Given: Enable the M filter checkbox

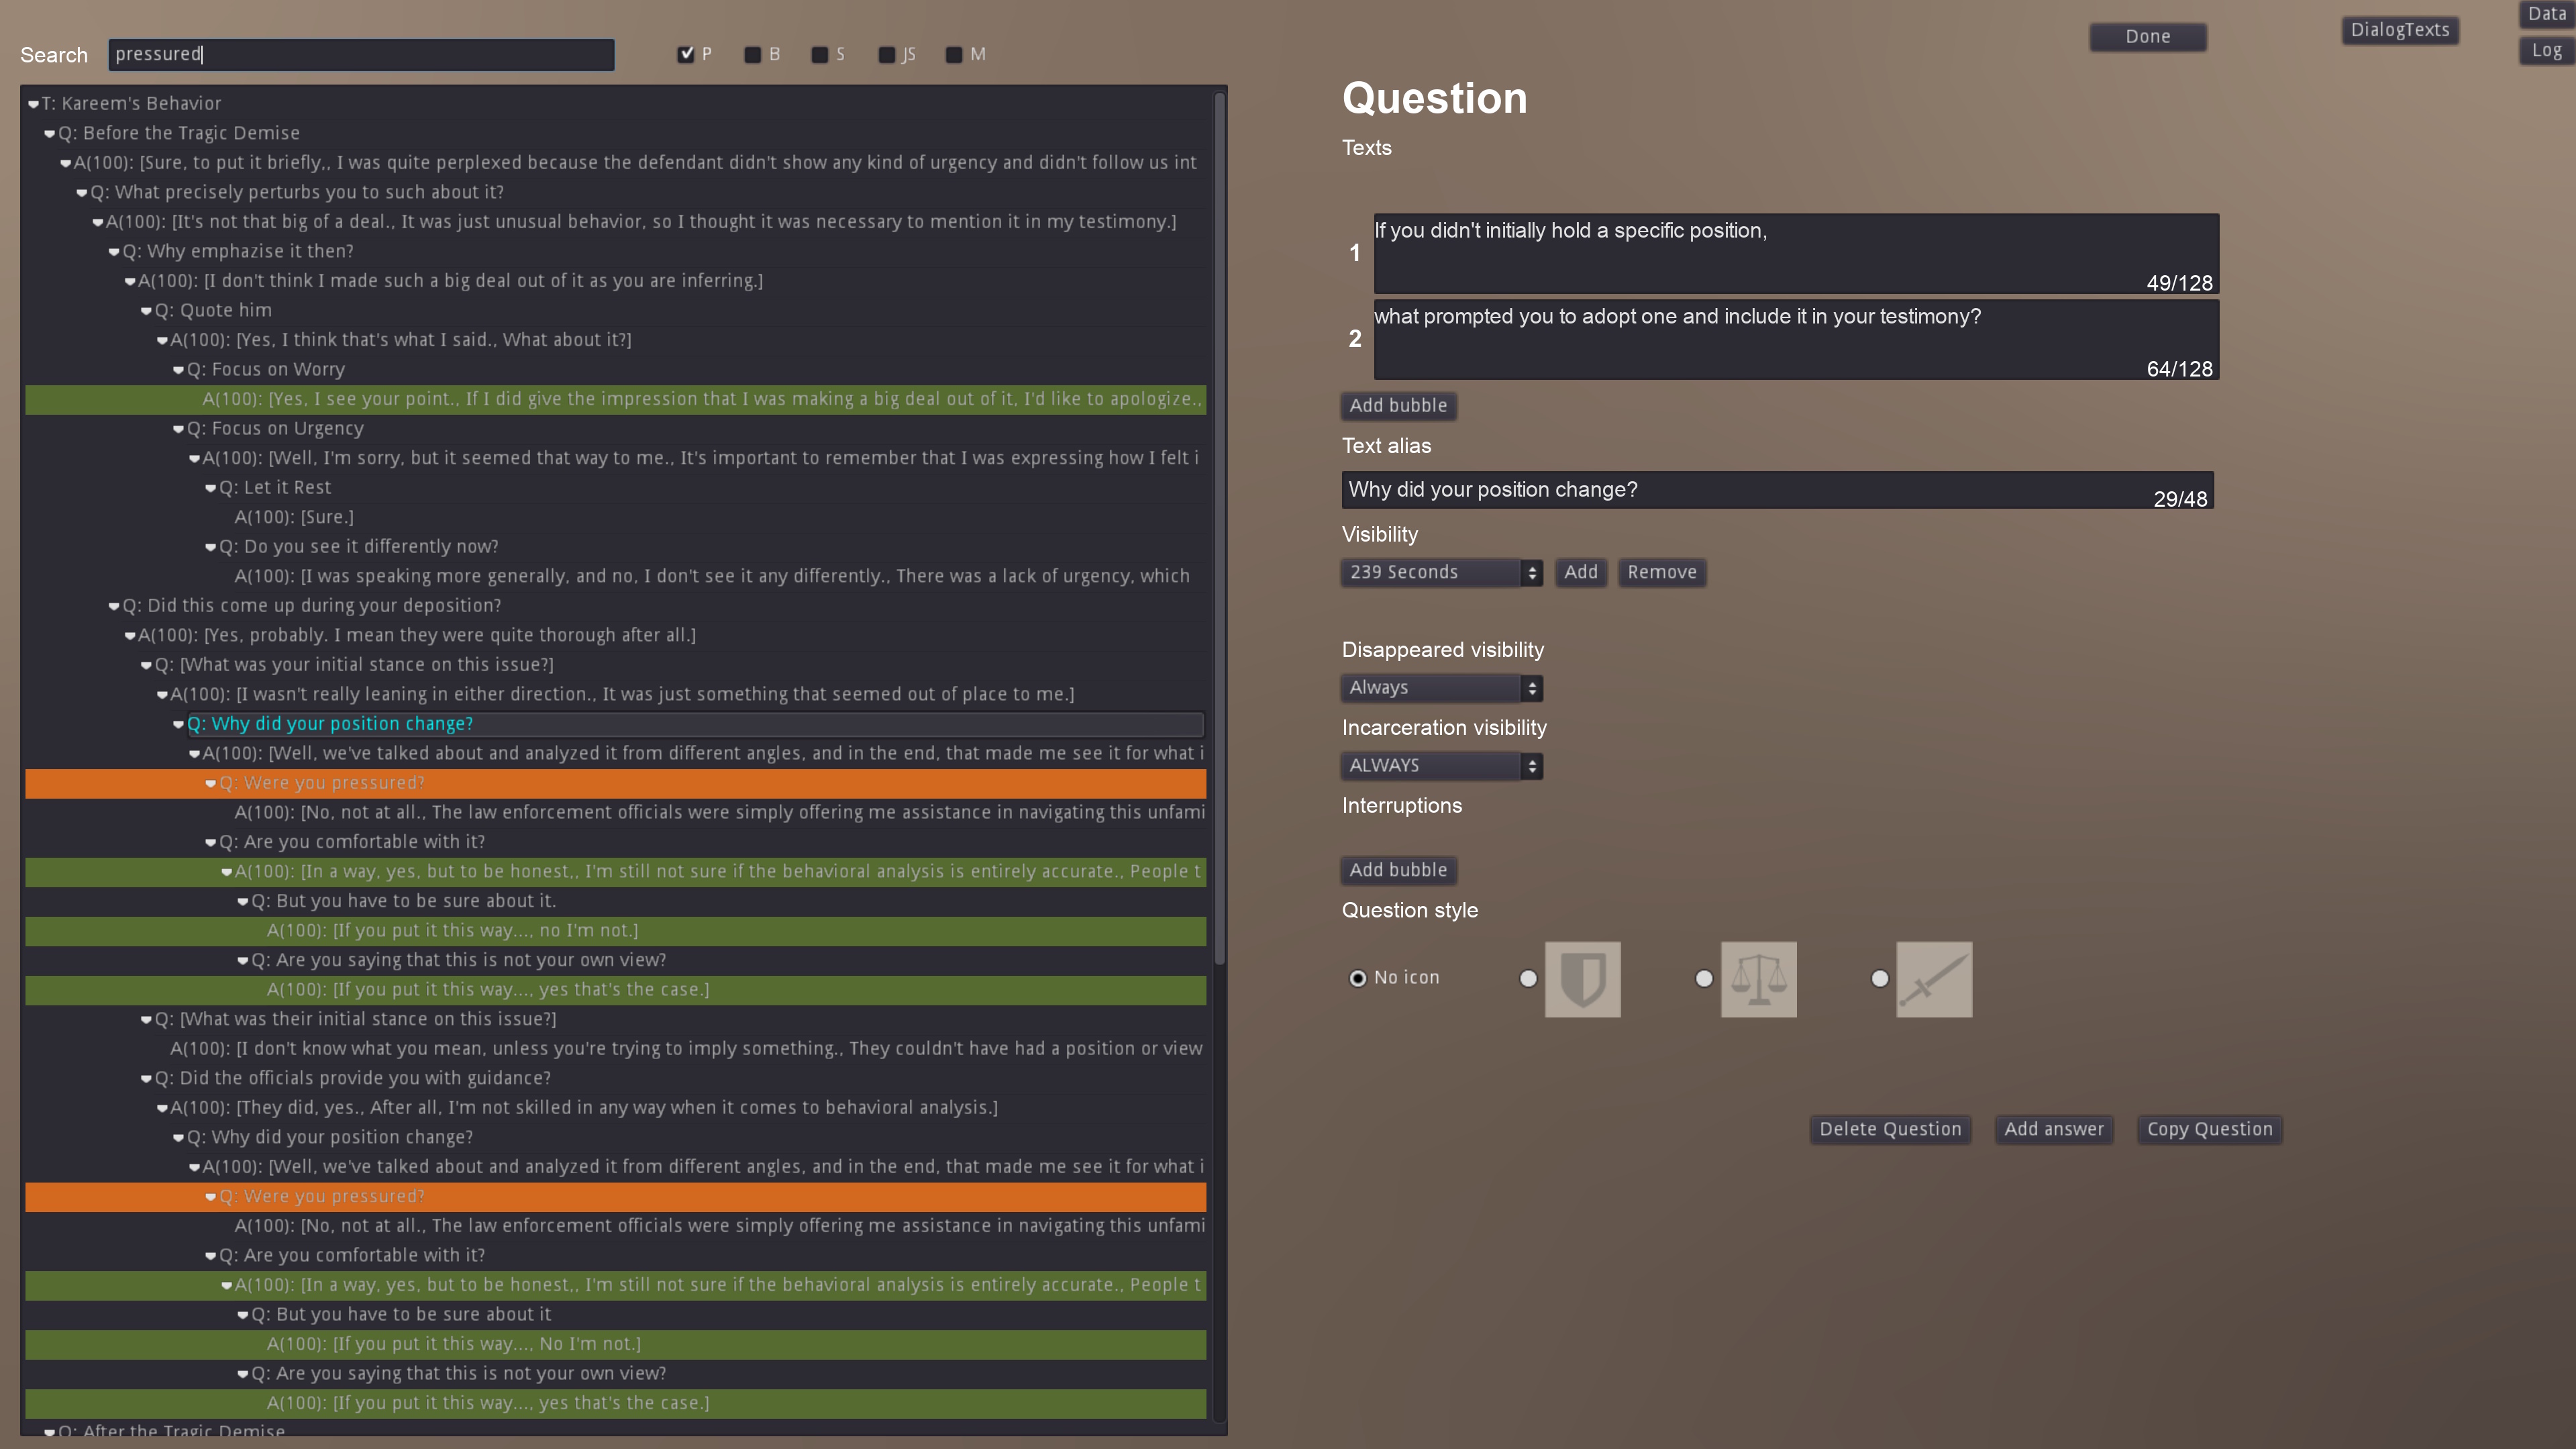Looking at the screenshot, I should (x=954, y=54).
